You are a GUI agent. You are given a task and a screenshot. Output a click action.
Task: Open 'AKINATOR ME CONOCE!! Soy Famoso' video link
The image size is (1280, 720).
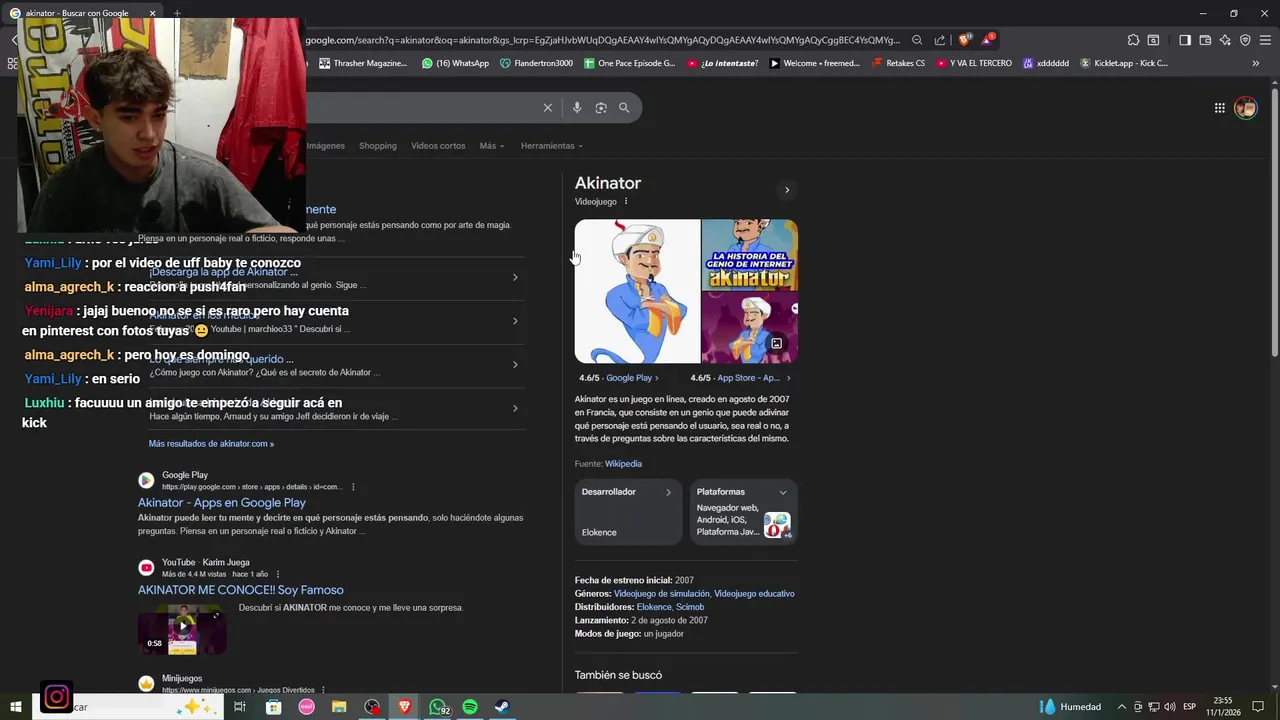click(x=241, y=590)
